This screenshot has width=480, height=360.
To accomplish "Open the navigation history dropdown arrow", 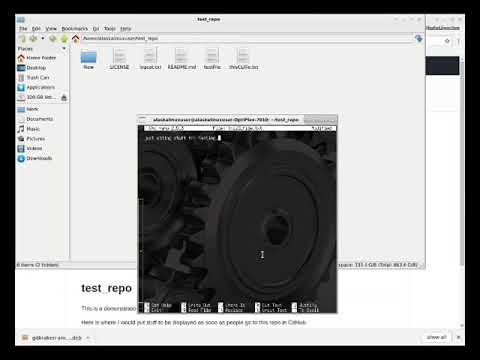I will (43, 39).
